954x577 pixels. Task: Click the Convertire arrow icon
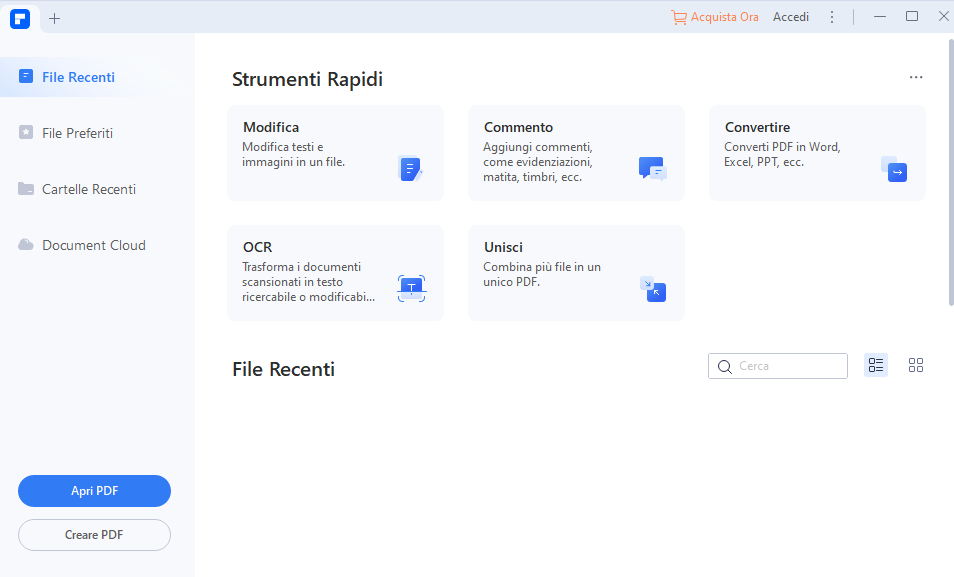(x=894, y=169)
